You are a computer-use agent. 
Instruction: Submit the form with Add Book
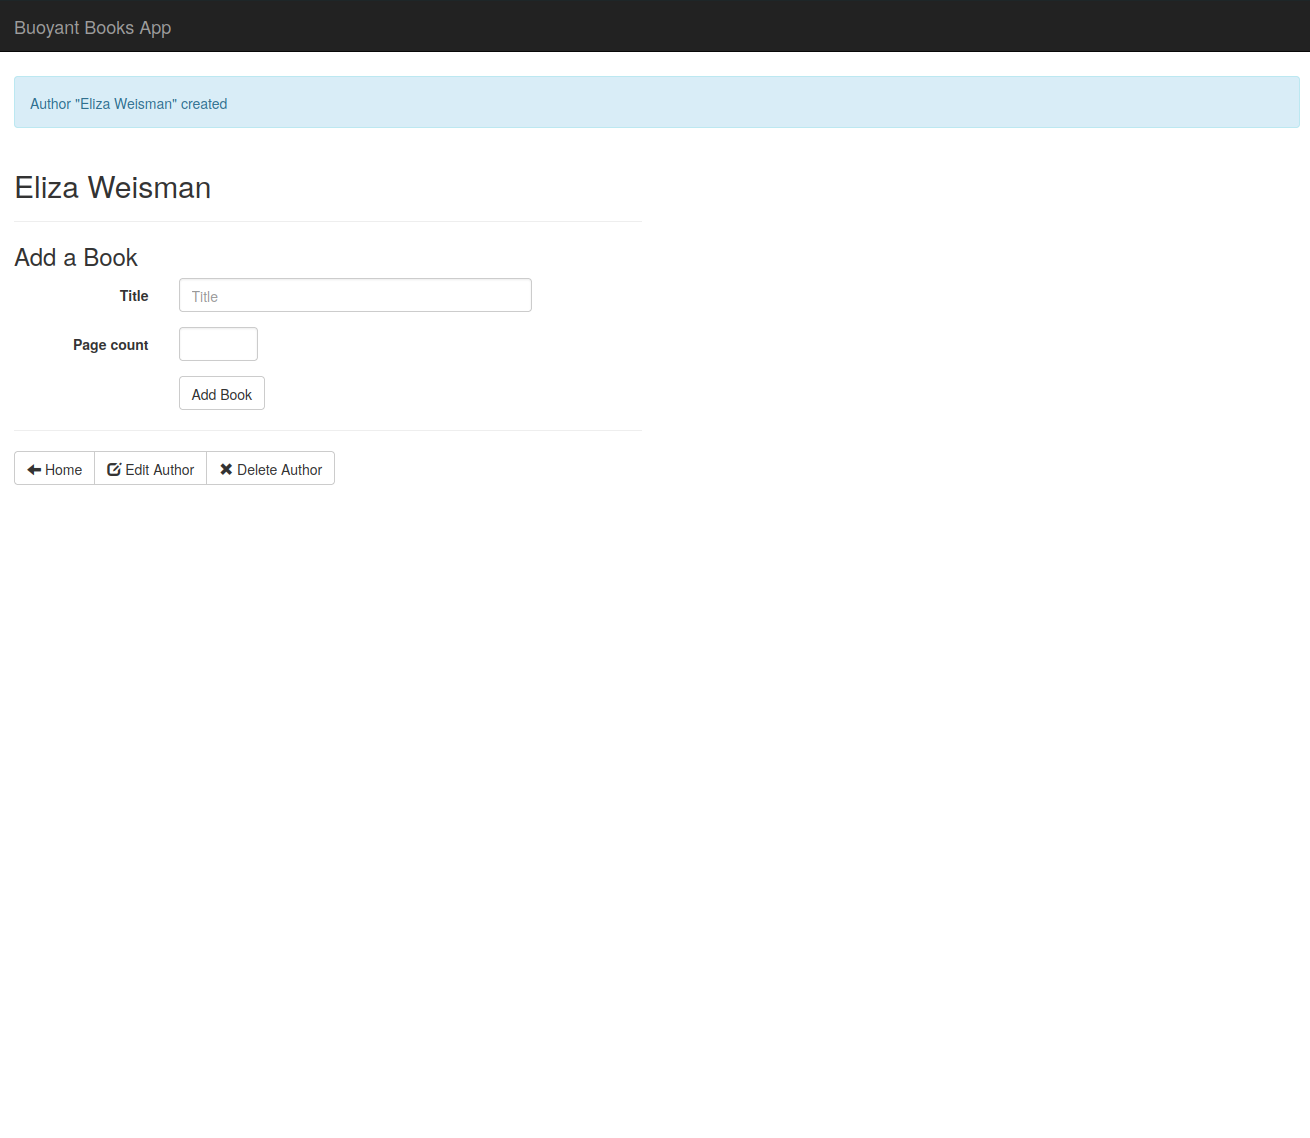tap(221, 394)
